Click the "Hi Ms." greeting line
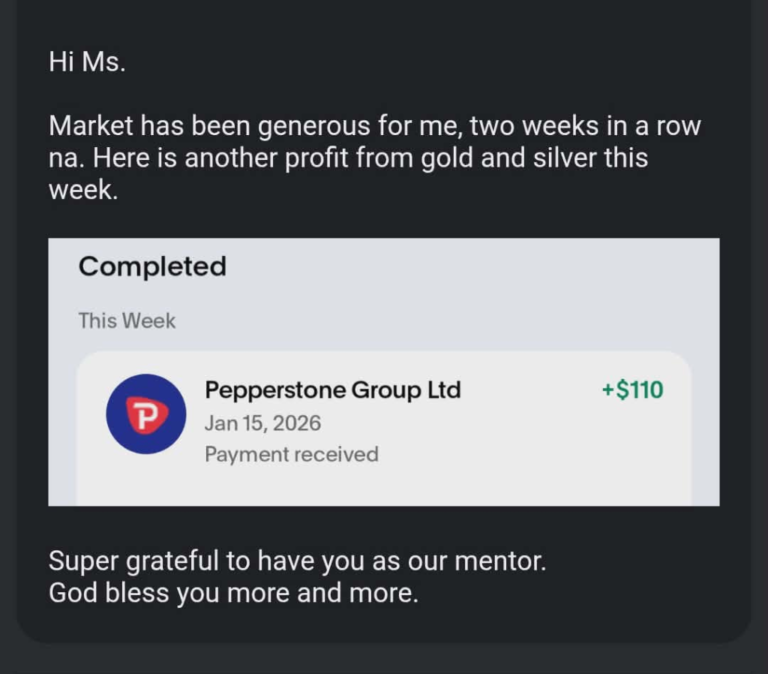The width and height of the screenshot is (768, 674). click(87, 62)
